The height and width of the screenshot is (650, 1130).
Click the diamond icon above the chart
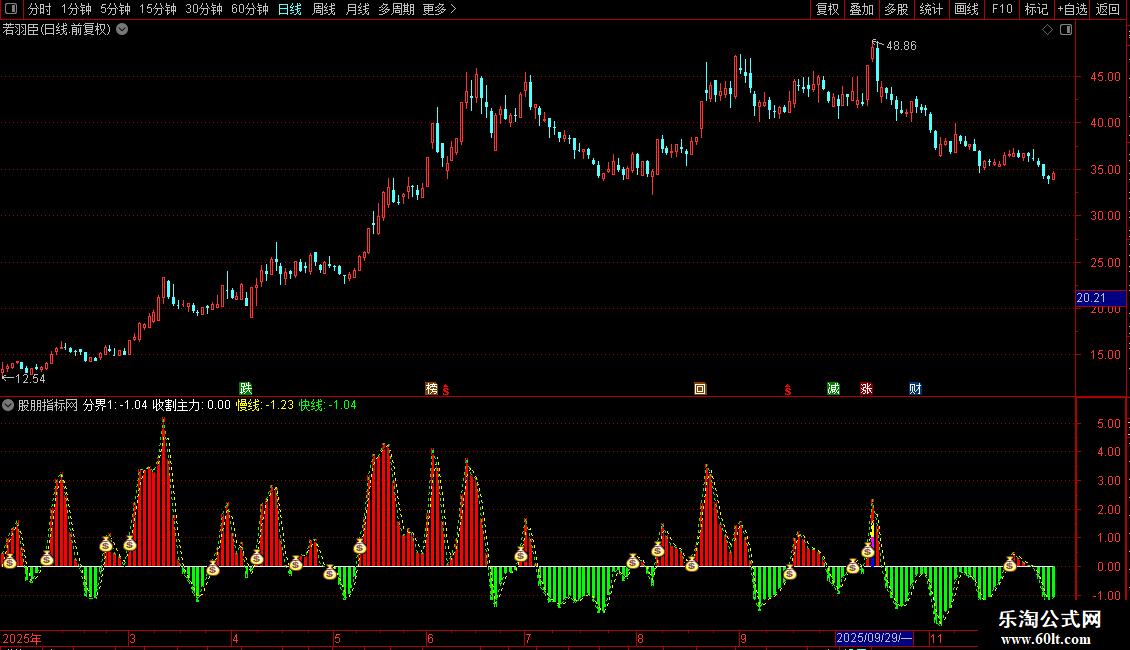pos(1048,30)
